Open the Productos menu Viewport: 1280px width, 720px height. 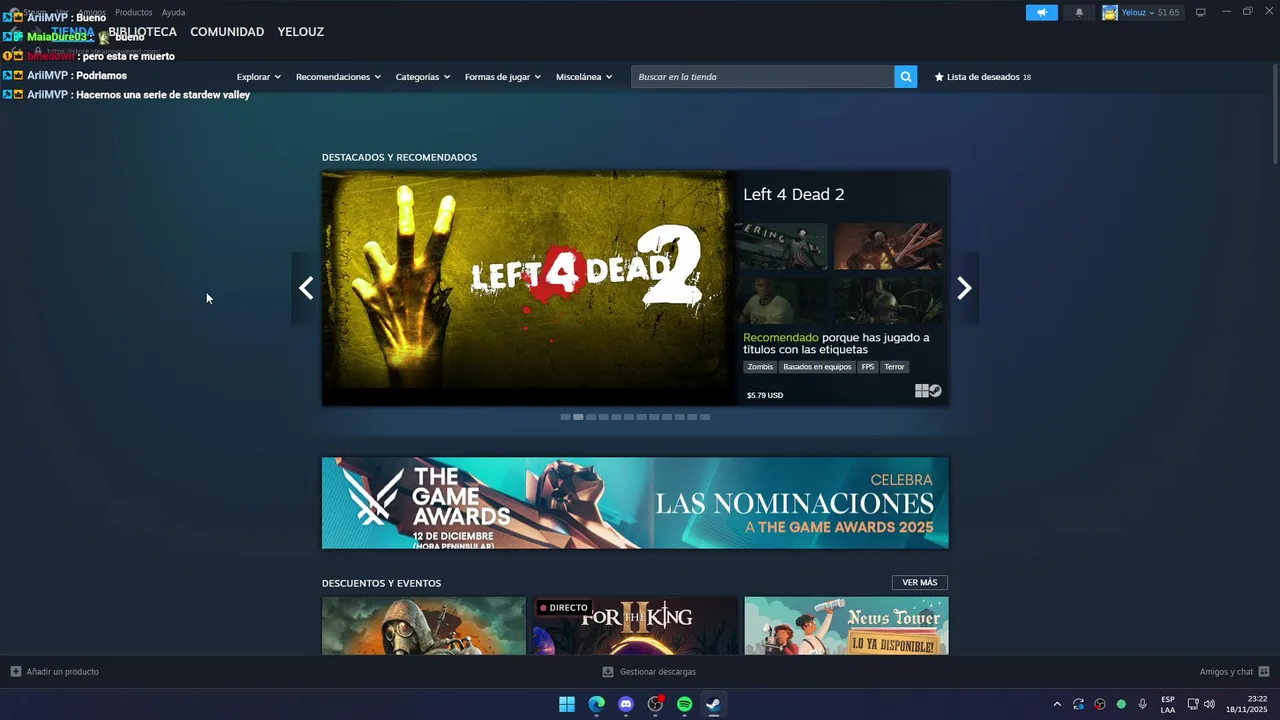[x=134, y=12]
